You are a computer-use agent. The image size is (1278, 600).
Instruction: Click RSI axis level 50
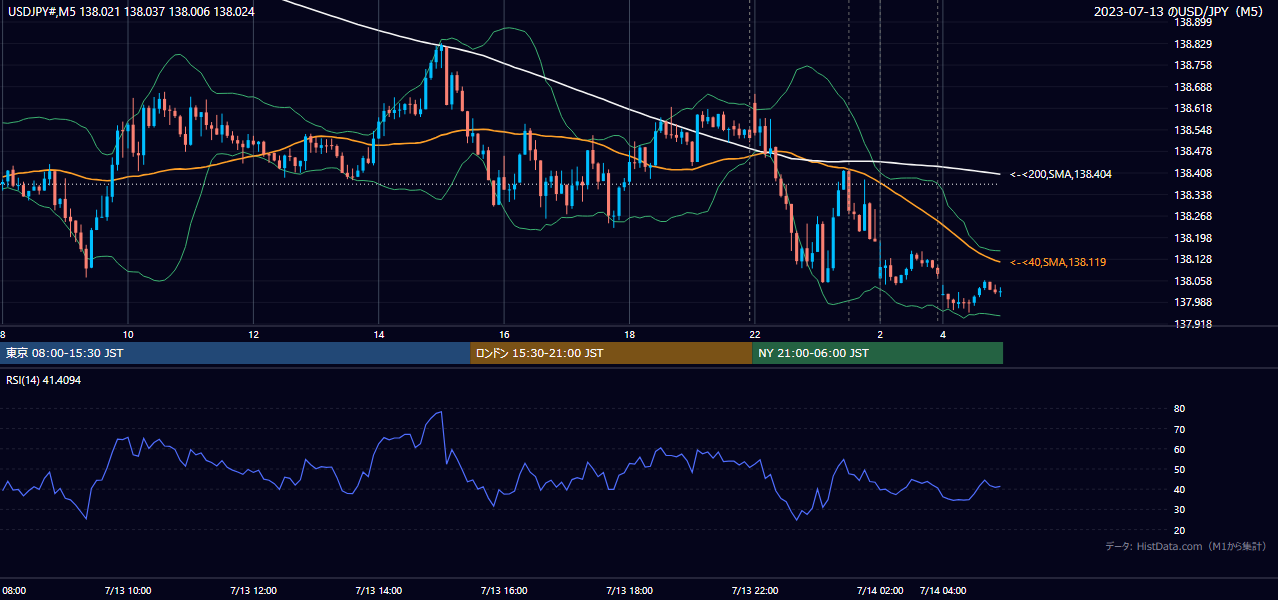click(x=1179, y=469)
